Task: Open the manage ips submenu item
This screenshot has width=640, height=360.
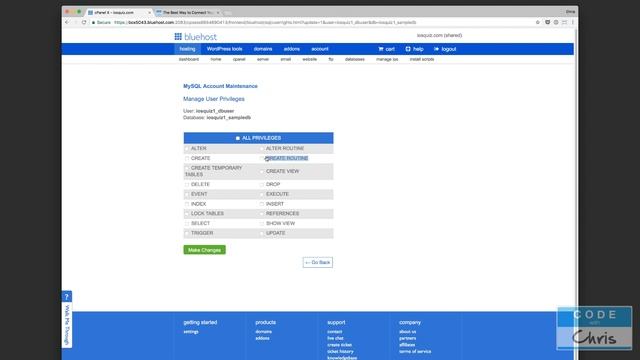Action: tap(387, 60)
